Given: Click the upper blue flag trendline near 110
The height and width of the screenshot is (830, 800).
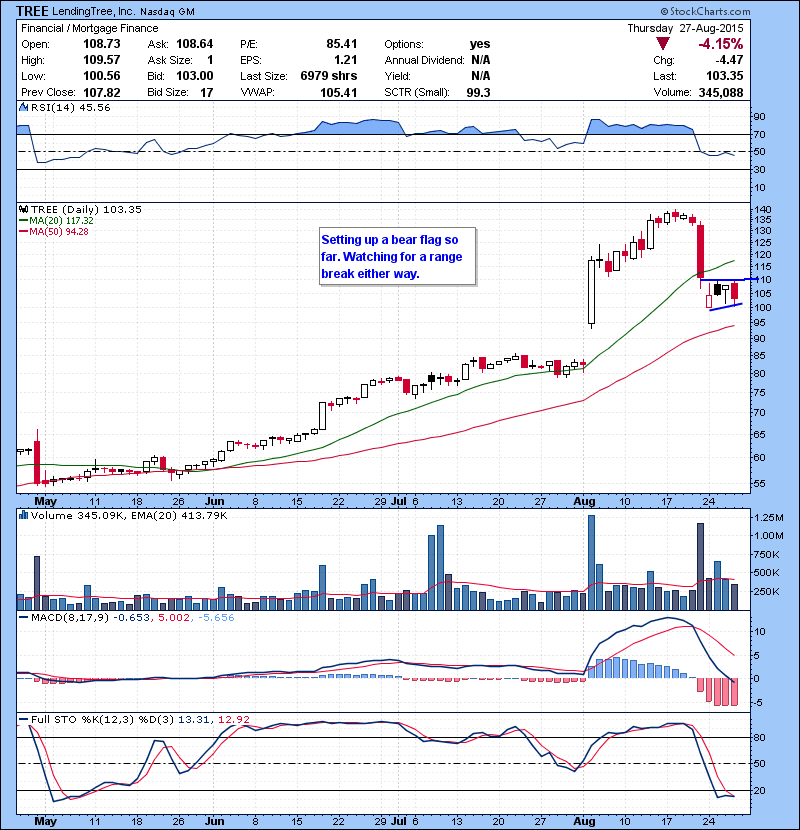Looking at the screenshot, I should (x=729, y=279).
